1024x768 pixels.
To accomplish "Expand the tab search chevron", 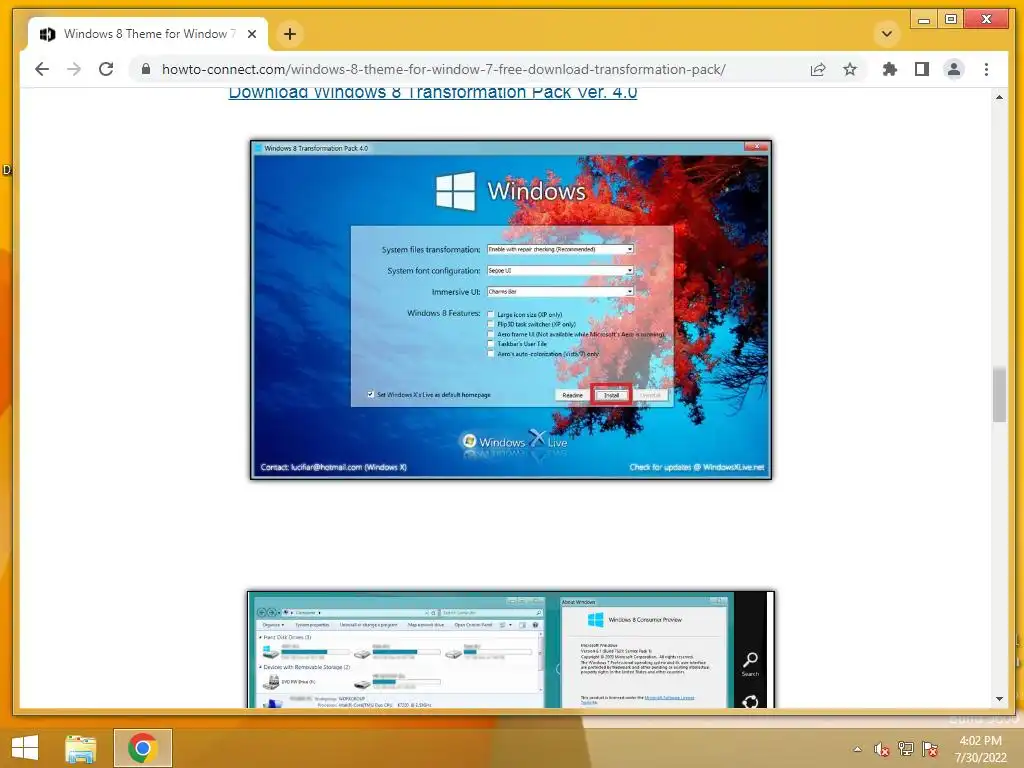I will point(886,34).
